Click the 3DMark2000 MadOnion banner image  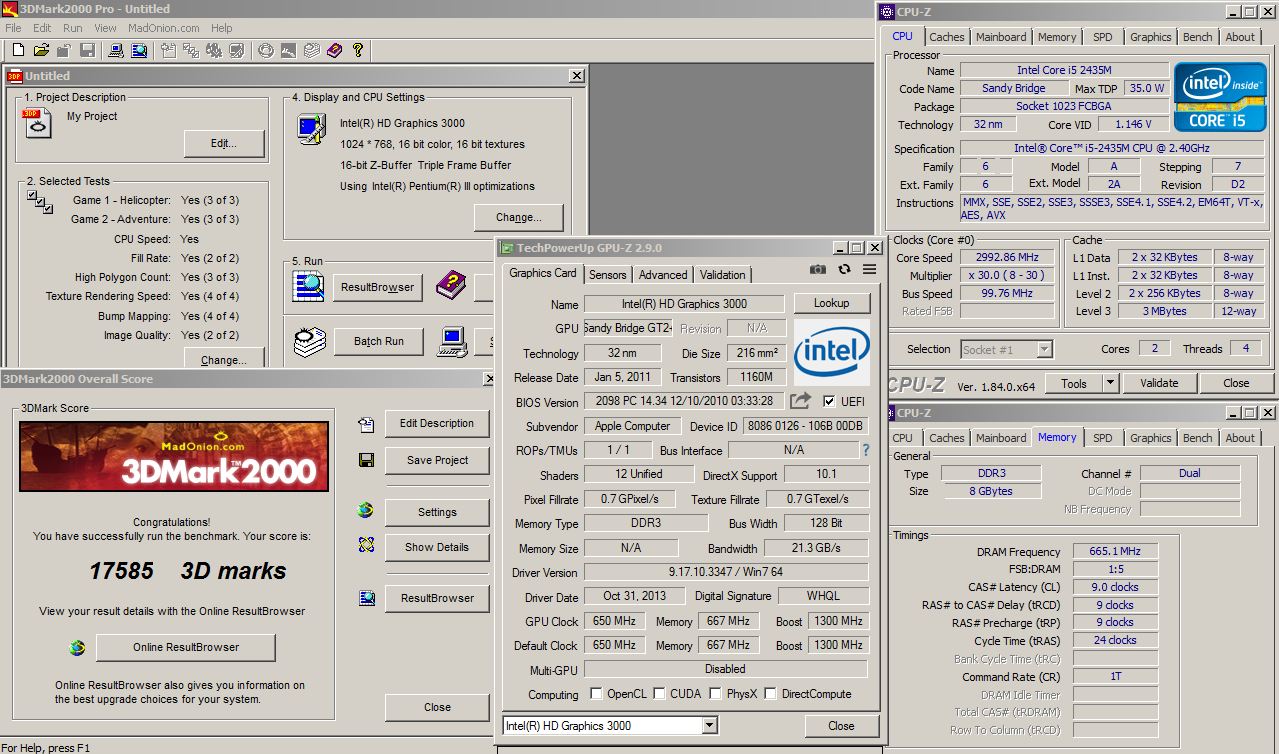coord(174,457)
